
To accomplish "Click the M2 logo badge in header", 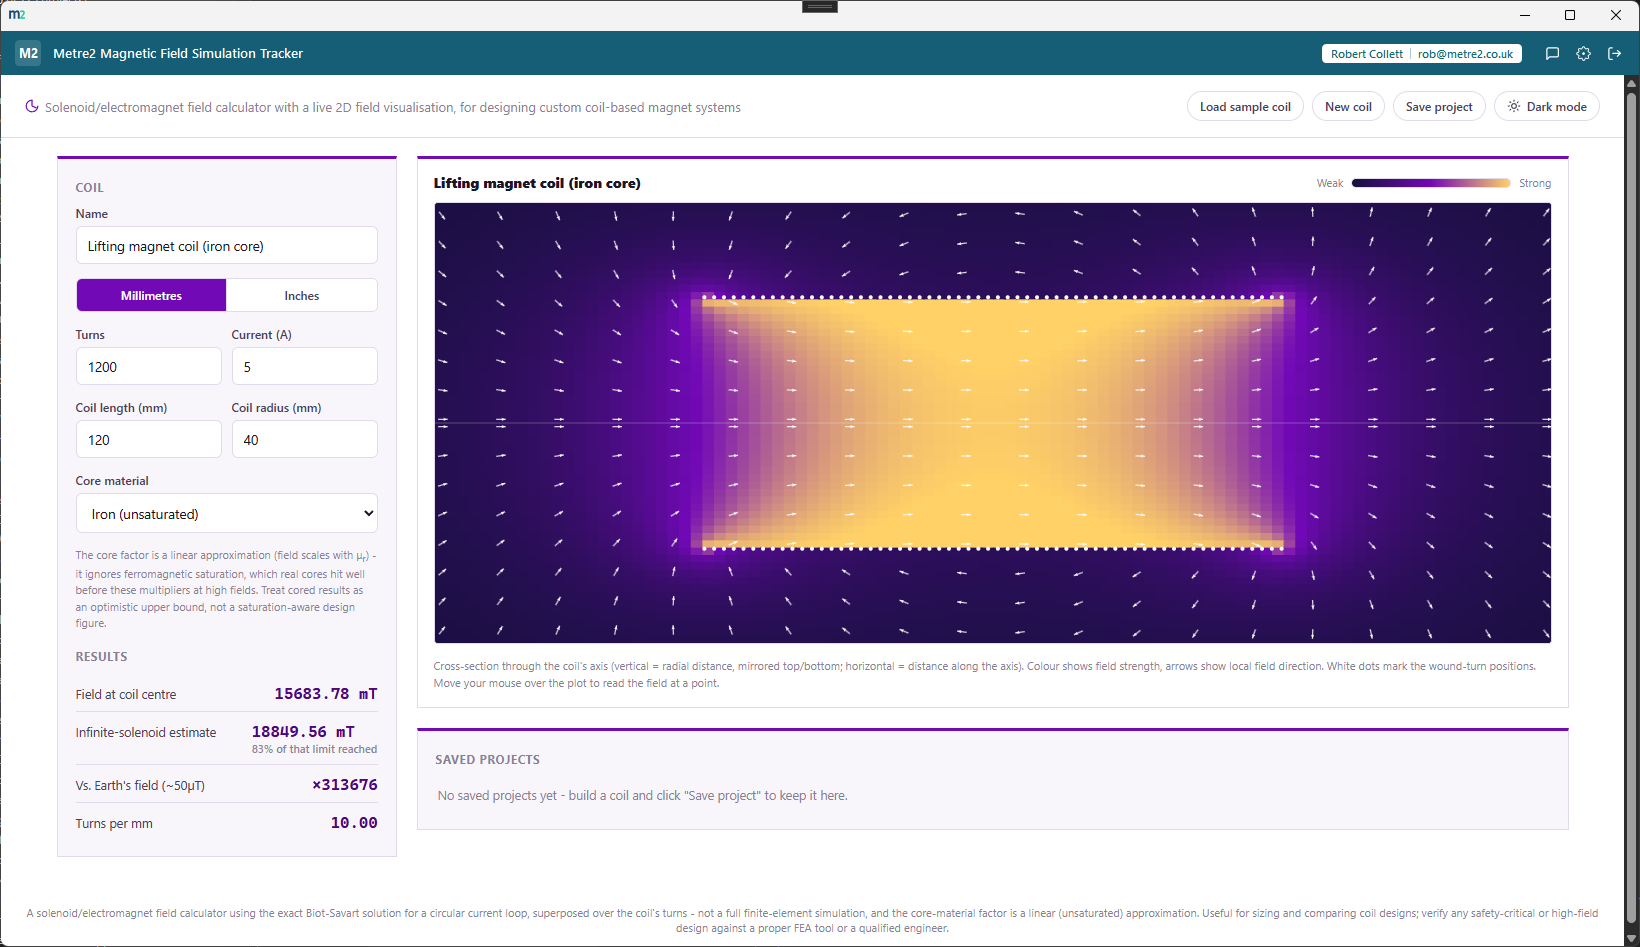I will pyautogui.click(x=28, y=53).
